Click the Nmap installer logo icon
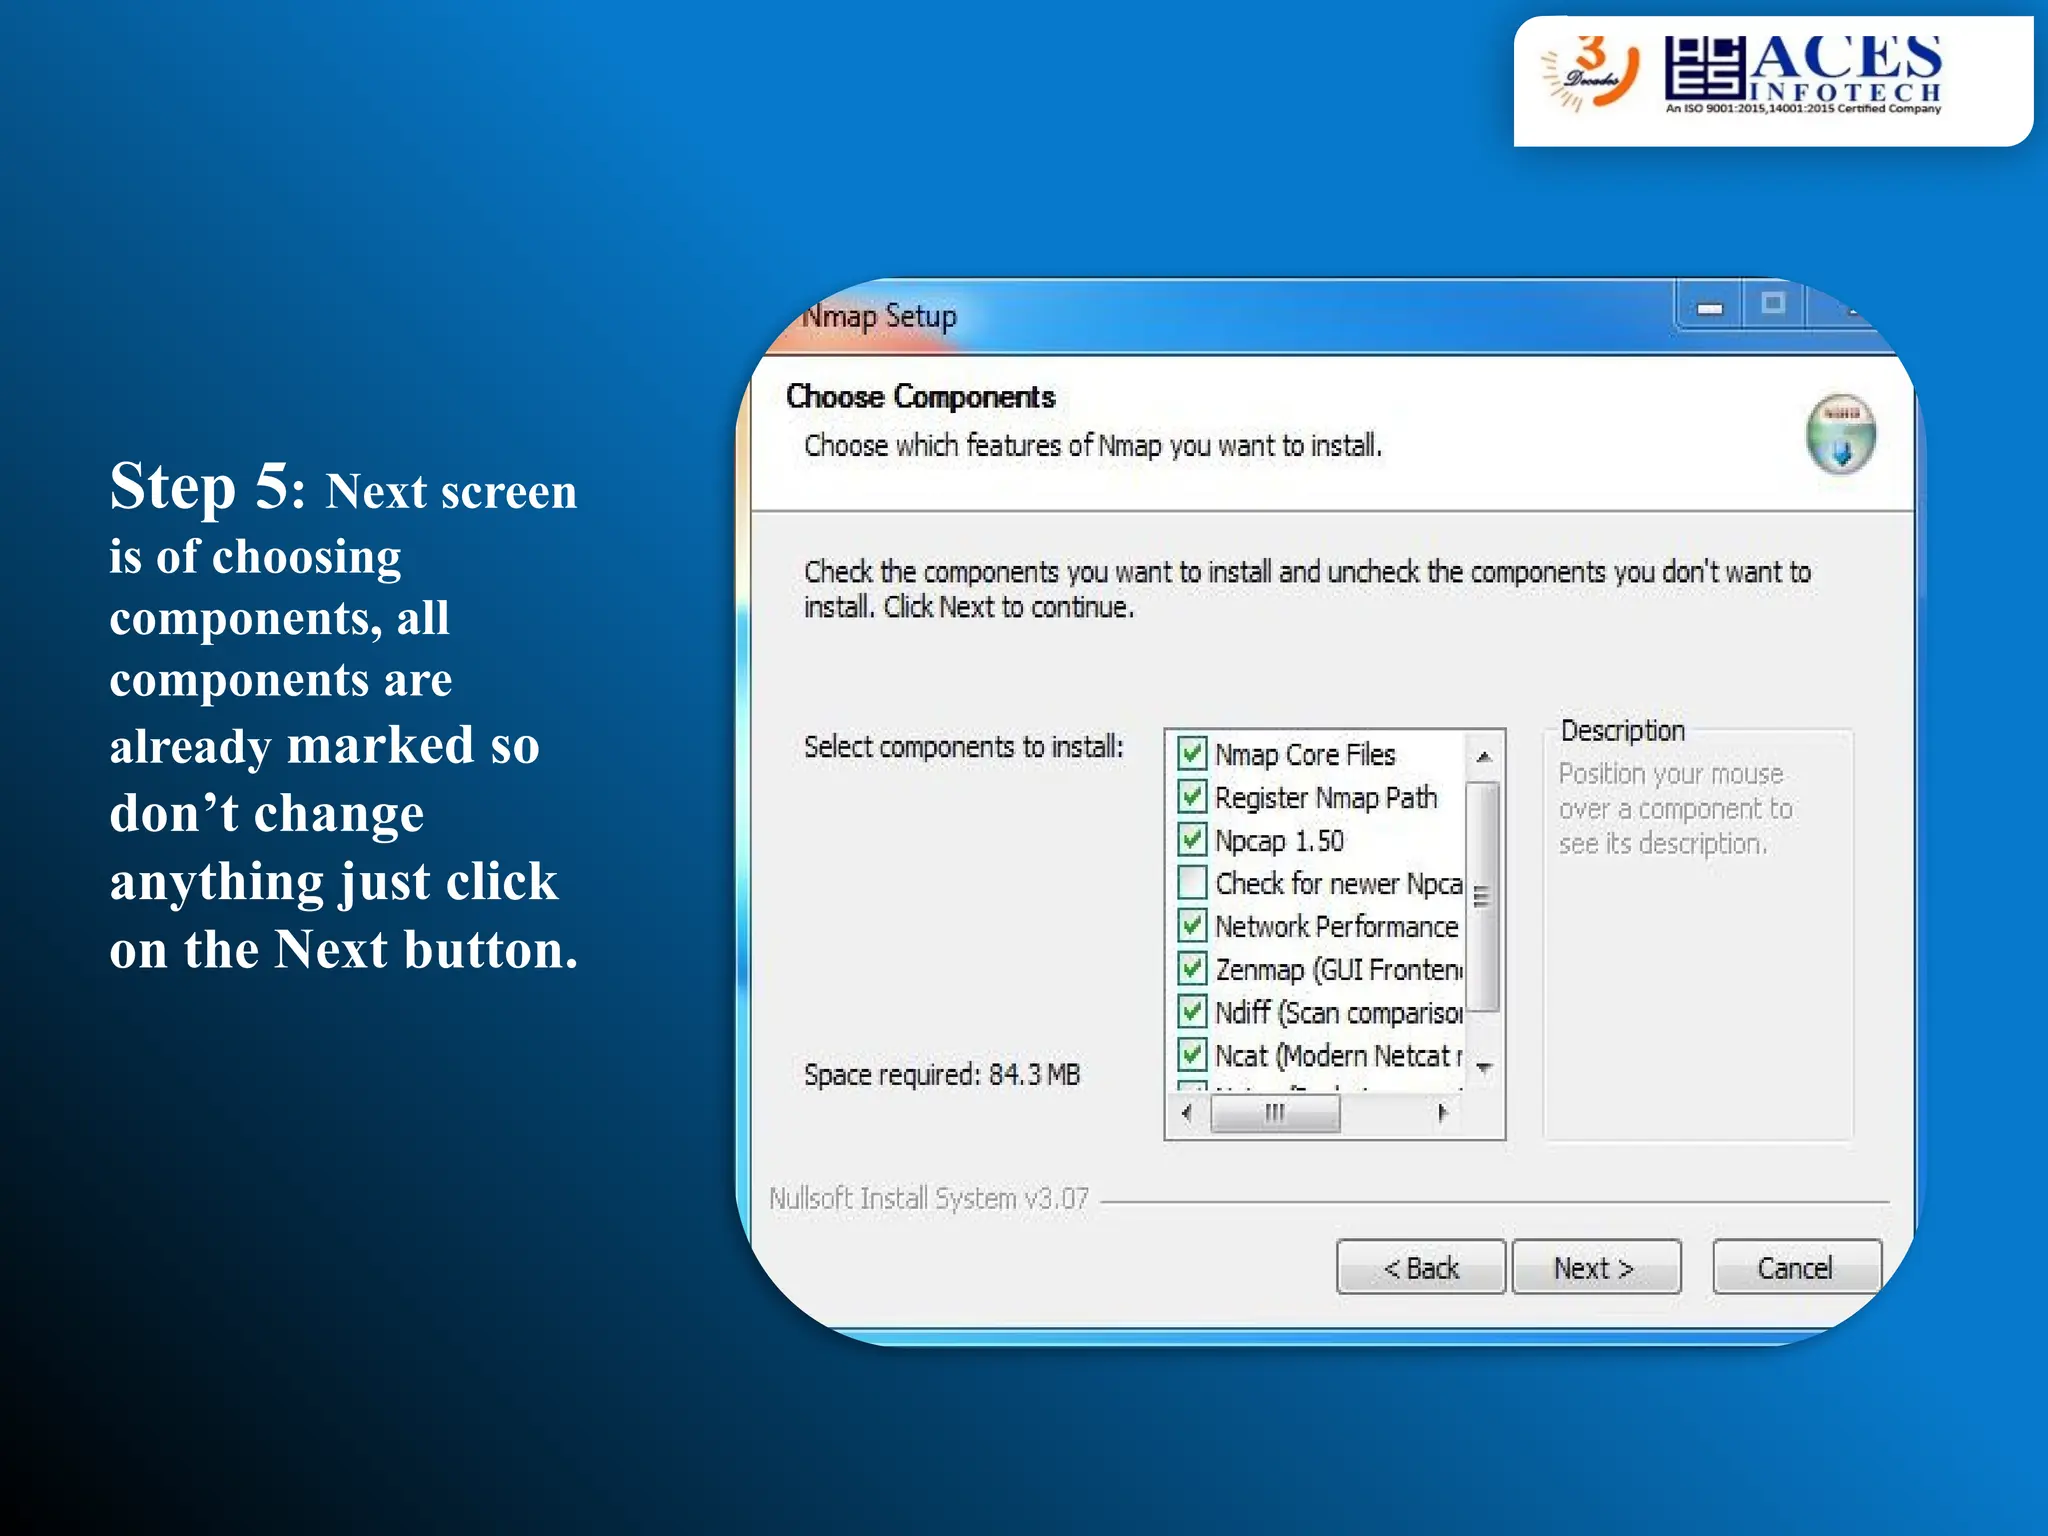The image size is (2048, 1536). tap(1840, 436)
